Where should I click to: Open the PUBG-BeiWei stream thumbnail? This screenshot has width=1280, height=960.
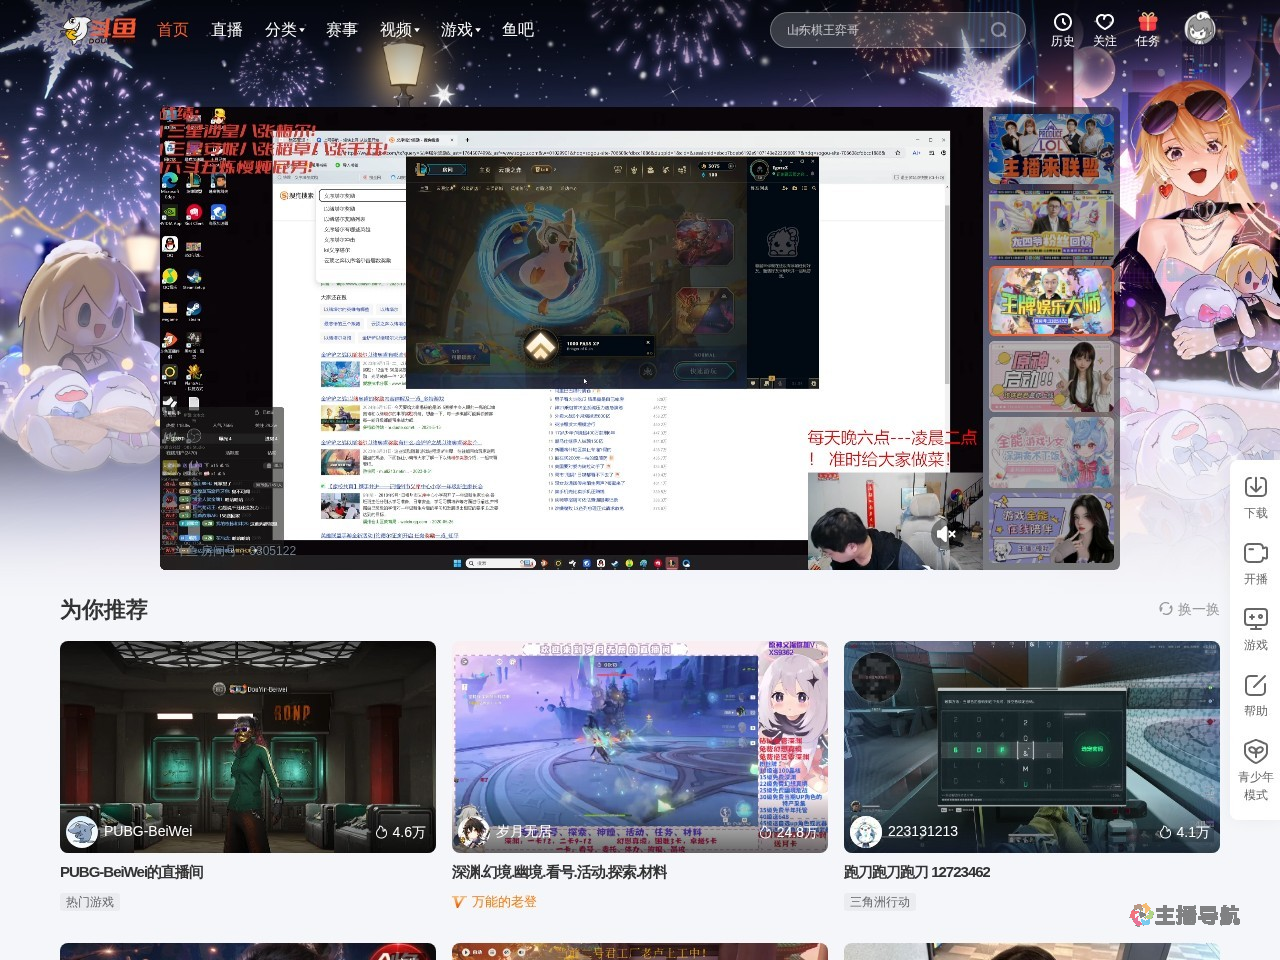pos(248,746)
